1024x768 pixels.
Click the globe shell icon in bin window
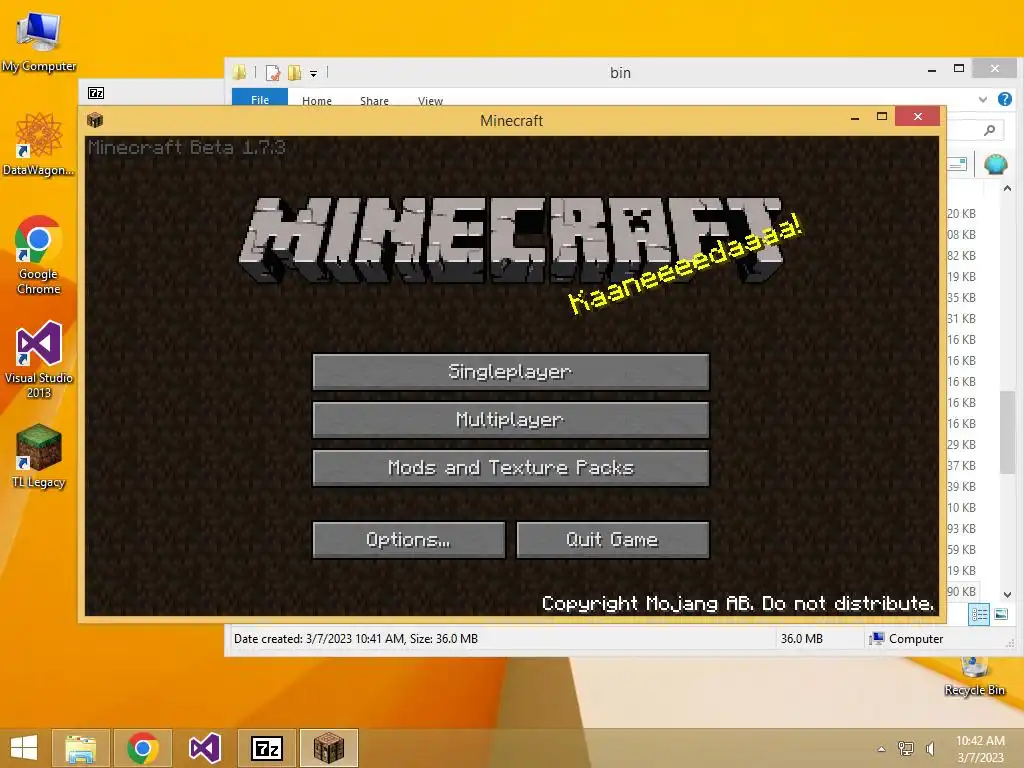point(995,164)
